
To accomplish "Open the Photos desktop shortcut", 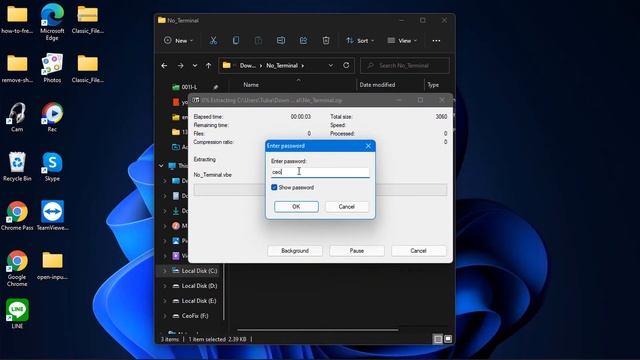I will [x=52, y=68].
